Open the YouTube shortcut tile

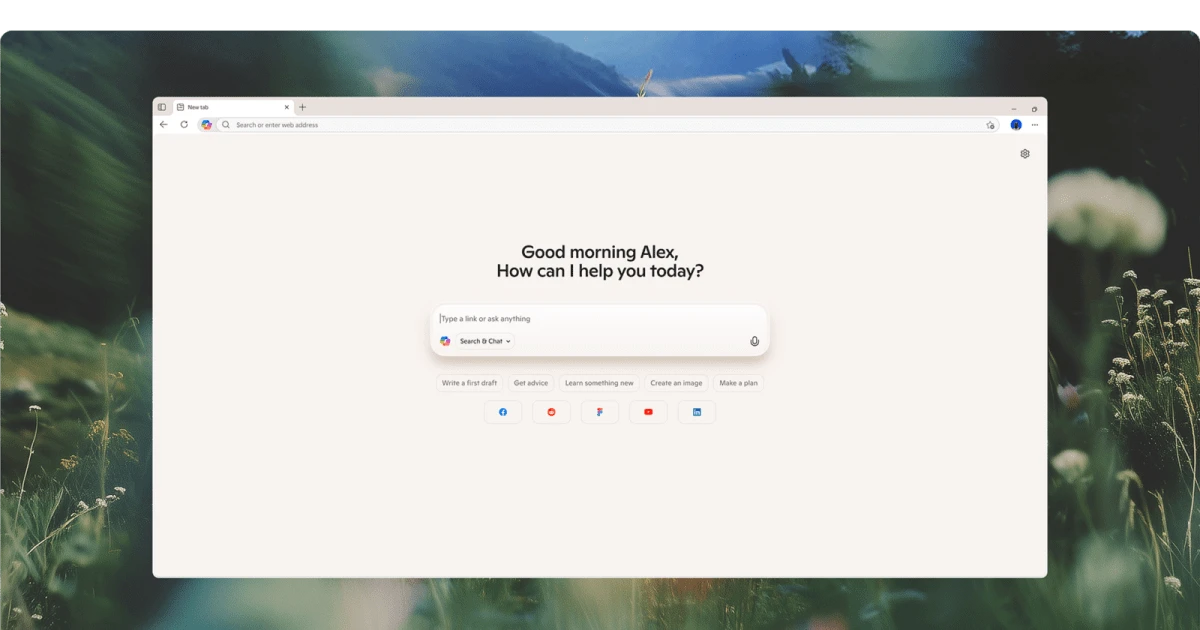(648, 412)
